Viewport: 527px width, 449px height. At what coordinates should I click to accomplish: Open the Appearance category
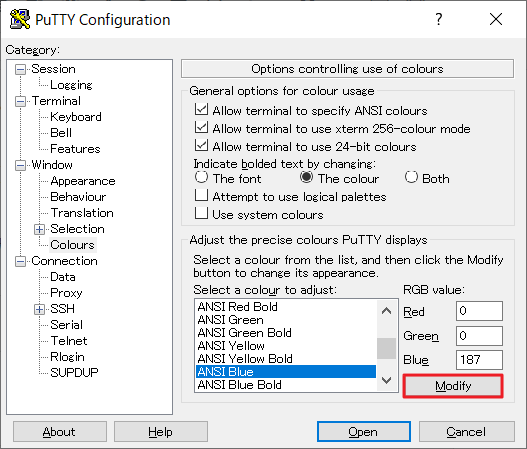tap(83, 181)
